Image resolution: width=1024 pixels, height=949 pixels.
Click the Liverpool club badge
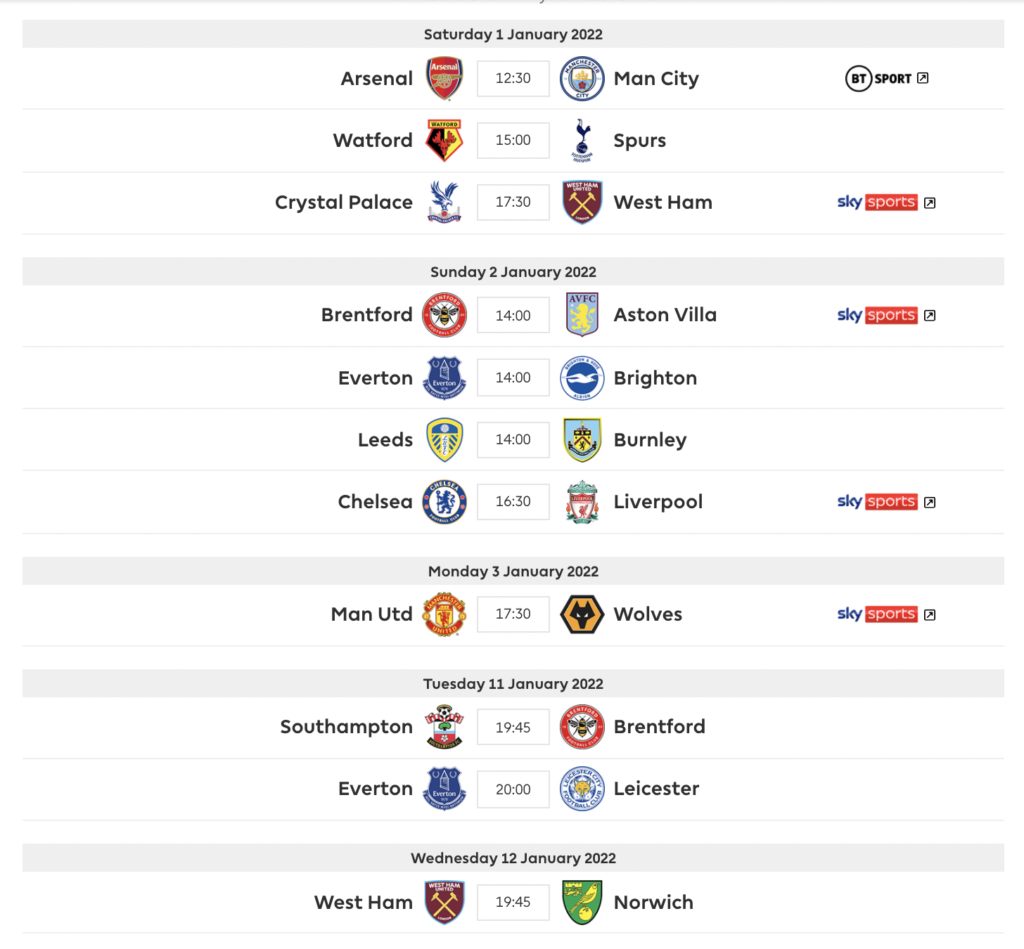[x=582, y=501]
